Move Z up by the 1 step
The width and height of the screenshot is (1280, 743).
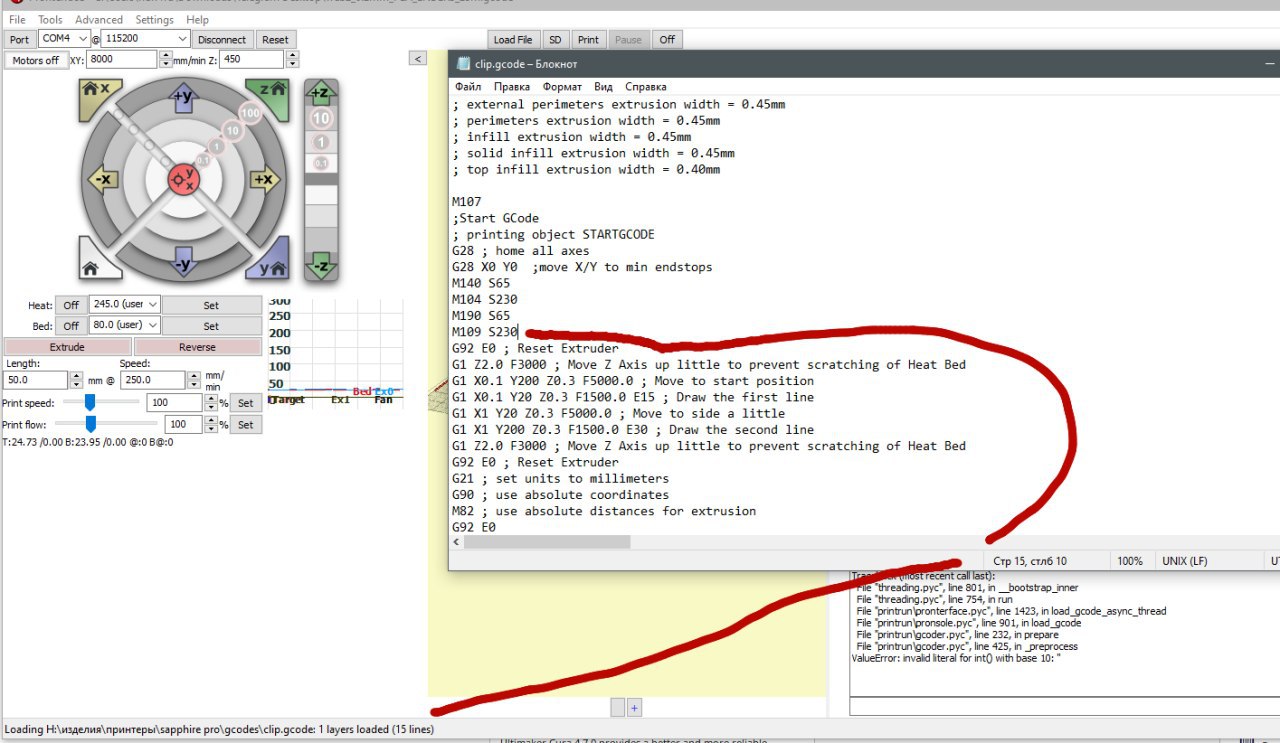(321, 142)
